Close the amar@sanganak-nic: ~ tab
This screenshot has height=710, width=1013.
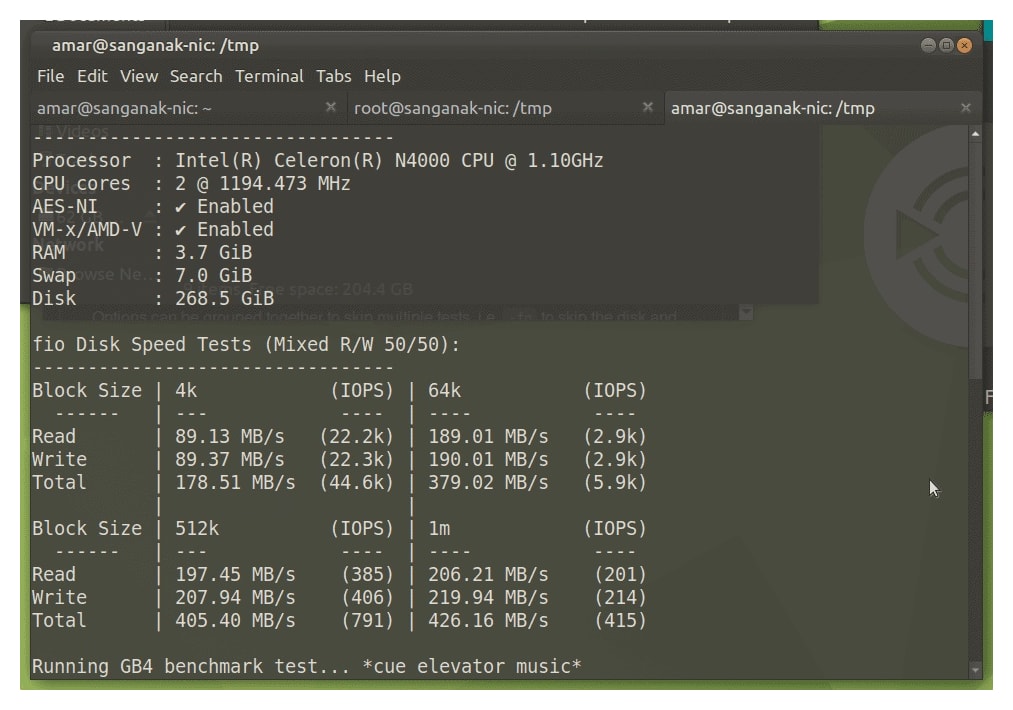[x=330, y=107]
